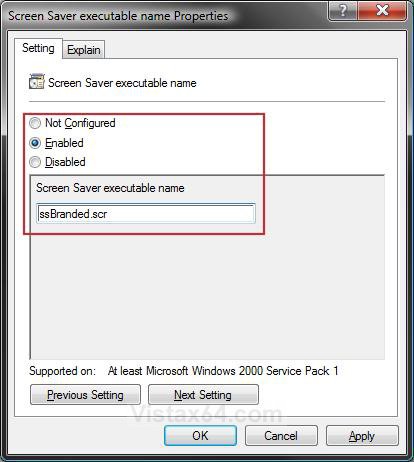Select the Not Configured radio button
The width and height of the screenshot is (414, 462).
point(35,123)
